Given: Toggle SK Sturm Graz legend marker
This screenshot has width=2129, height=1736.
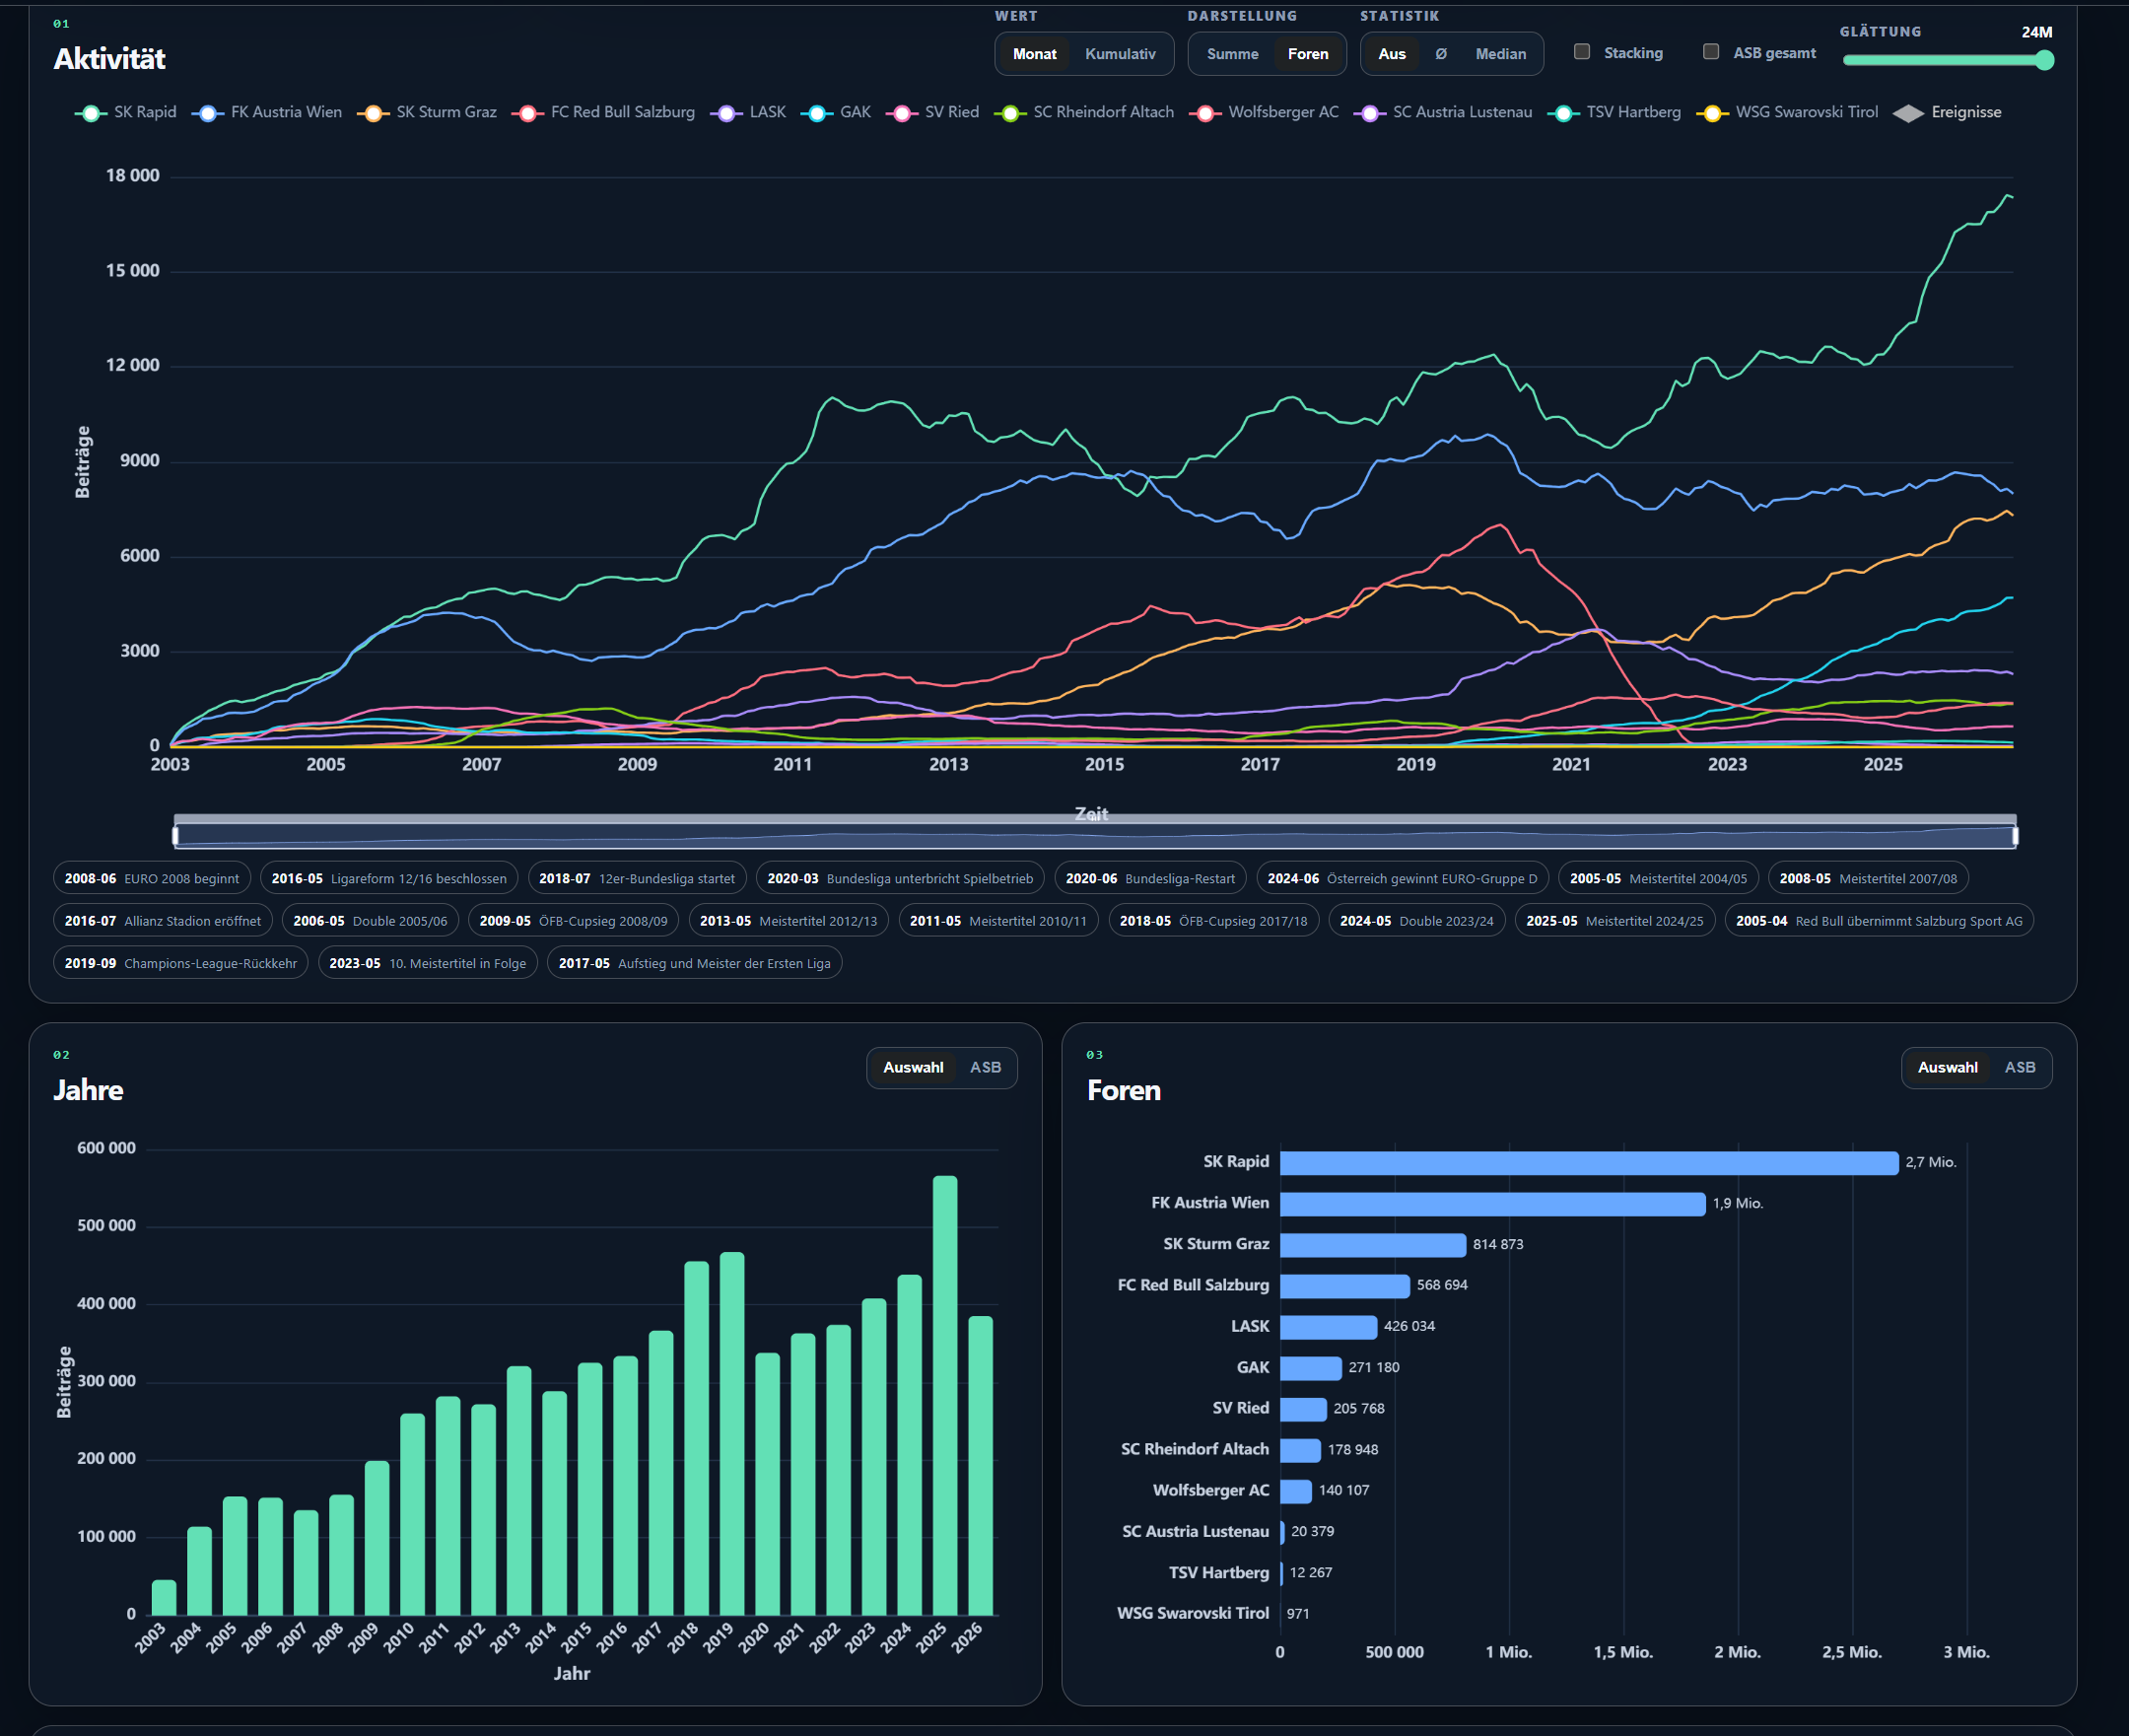Looking at the screenshot, I should 373,113.
